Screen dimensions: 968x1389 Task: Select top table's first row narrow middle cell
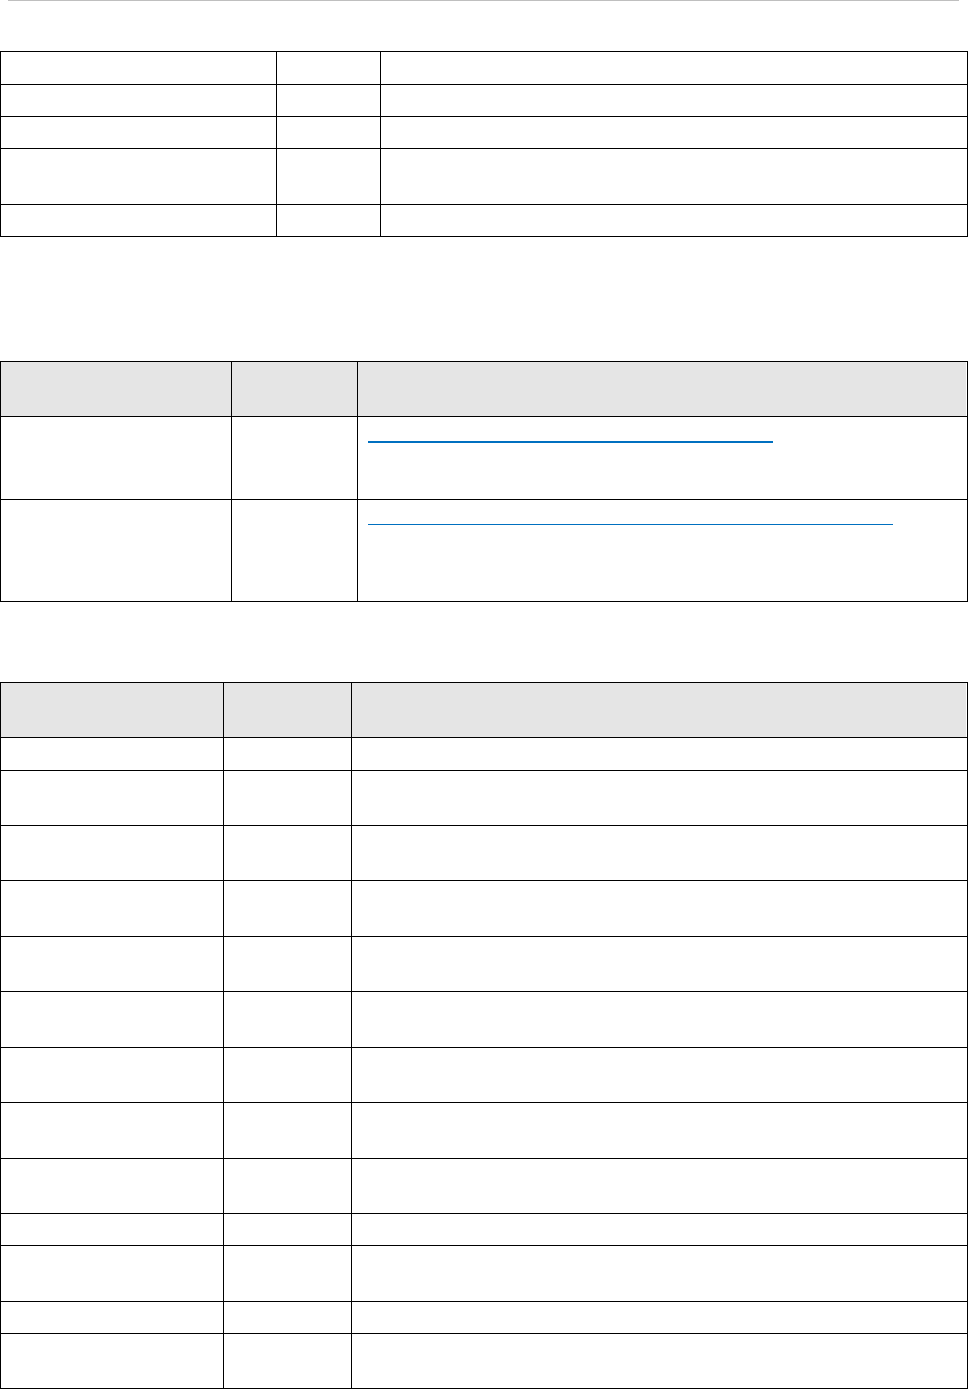tap(328, 68)
